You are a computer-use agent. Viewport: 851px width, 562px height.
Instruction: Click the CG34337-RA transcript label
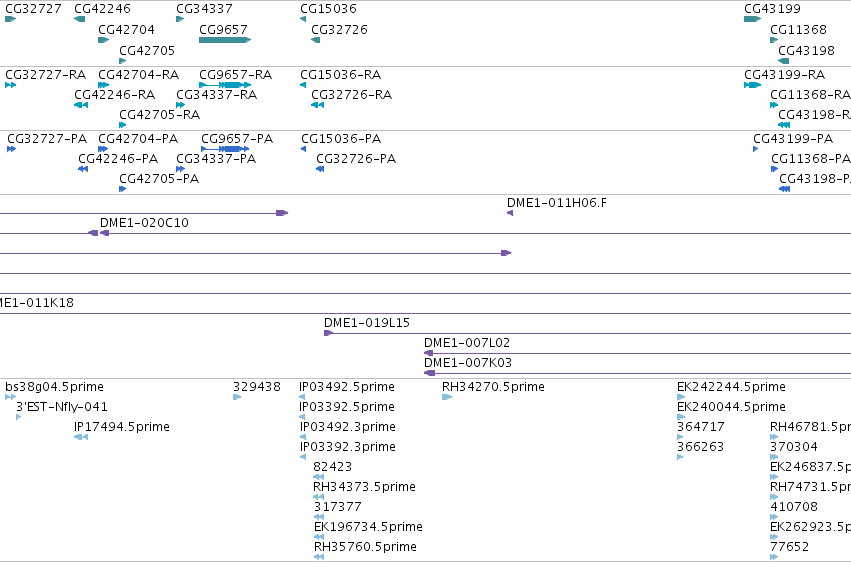(x=217, y=95)
